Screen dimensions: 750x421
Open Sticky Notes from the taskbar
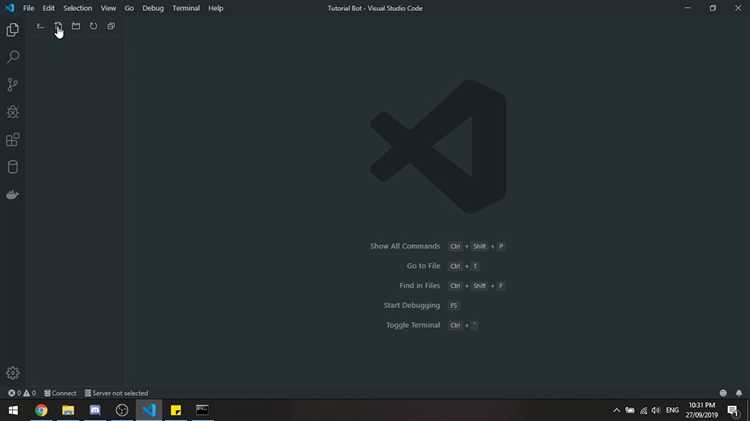pyautogui.click(x=176, y=410)
